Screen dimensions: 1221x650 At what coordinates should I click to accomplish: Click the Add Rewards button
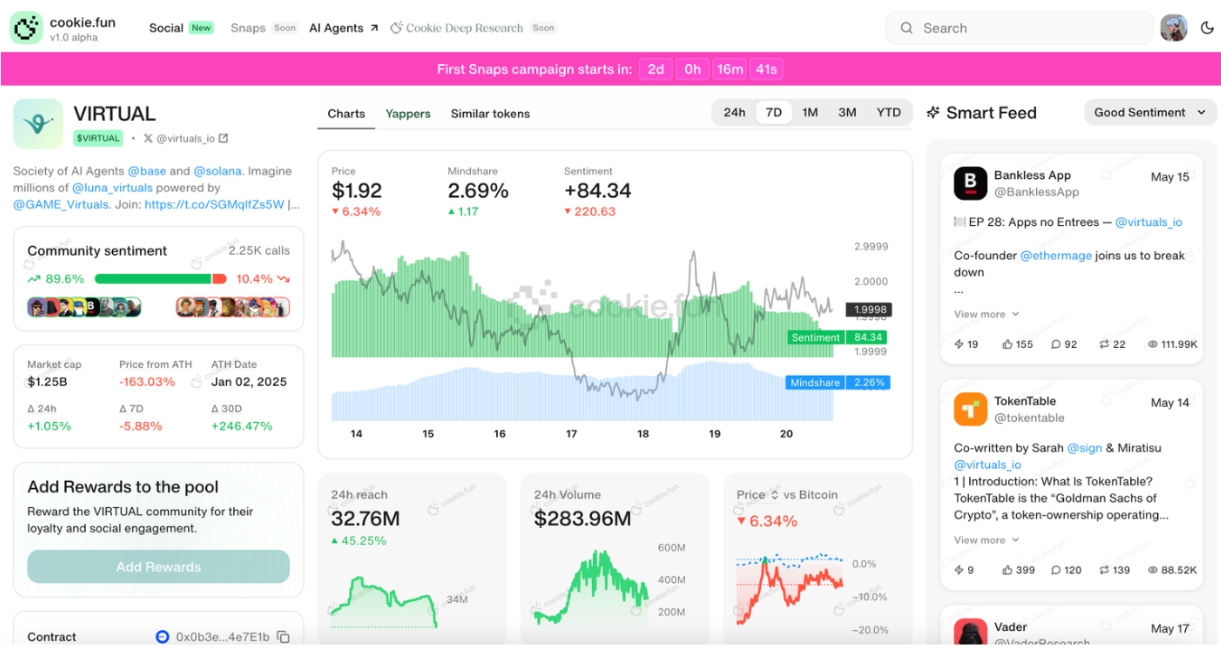pyautogui.click(x=158, y=566)
